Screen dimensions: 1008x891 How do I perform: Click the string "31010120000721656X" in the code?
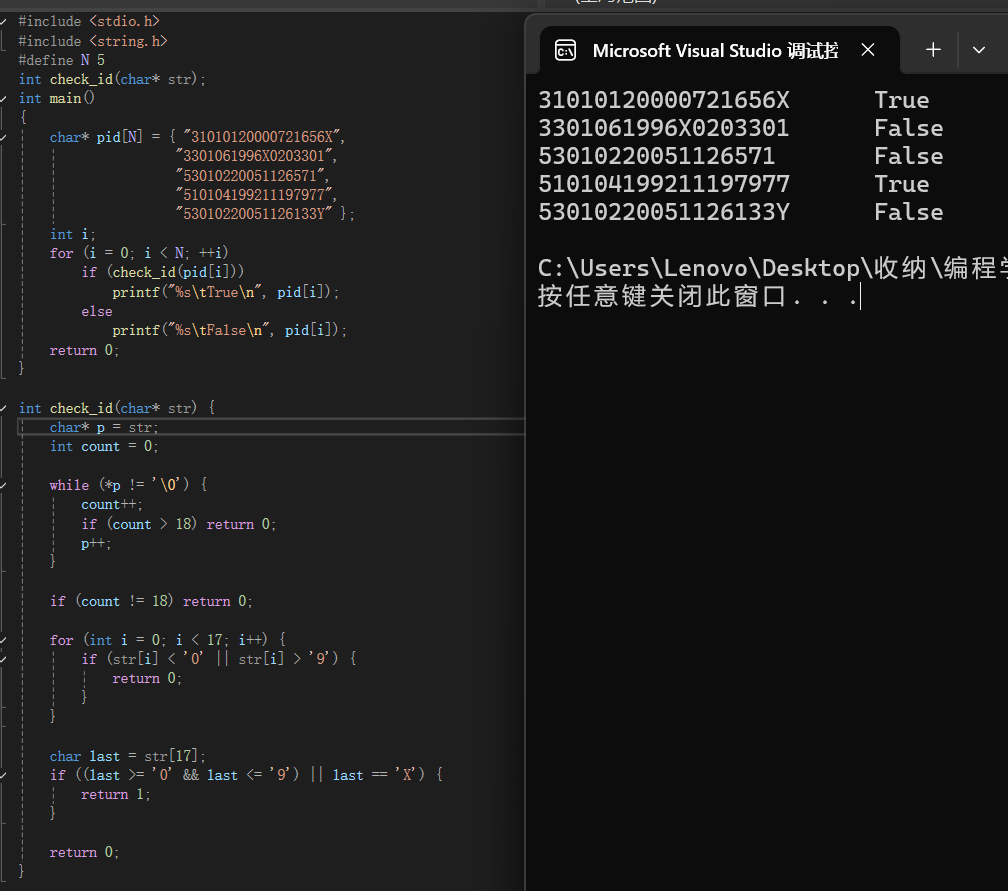(261, 137)
